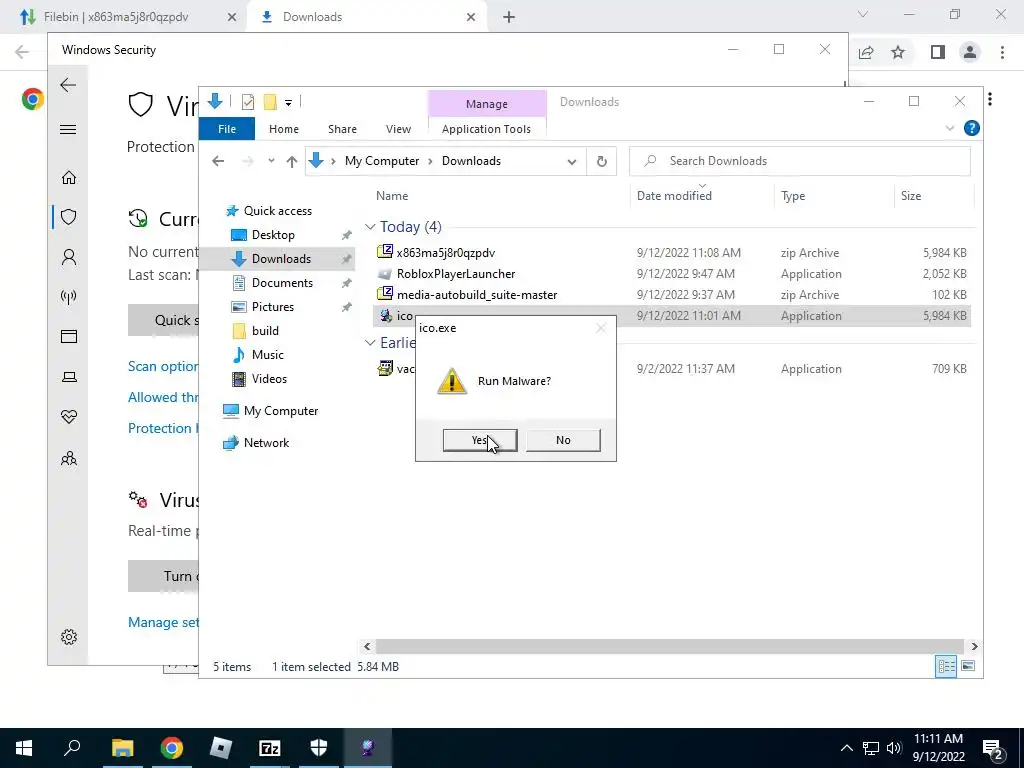Collapse the Earlier group chevron

[370, 343]
